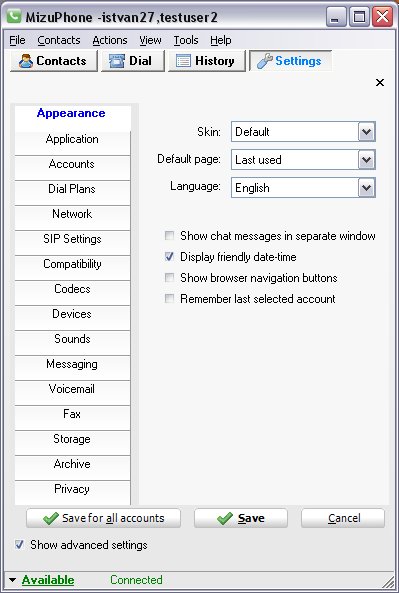Enable Show browser navigation buttons

pos(169,278)
